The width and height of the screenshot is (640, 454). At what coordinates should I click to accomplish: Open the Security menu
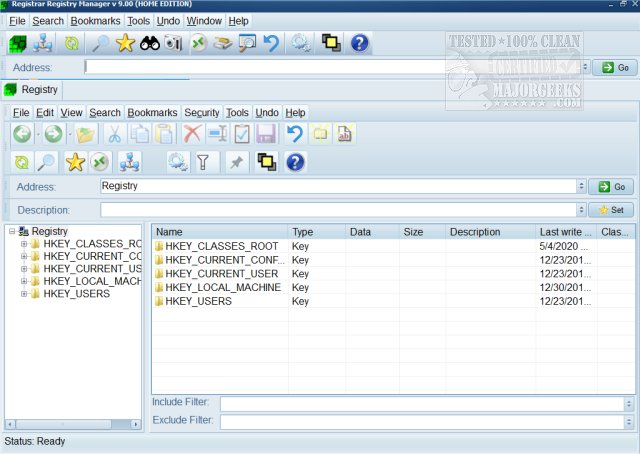tap(201, 113)
